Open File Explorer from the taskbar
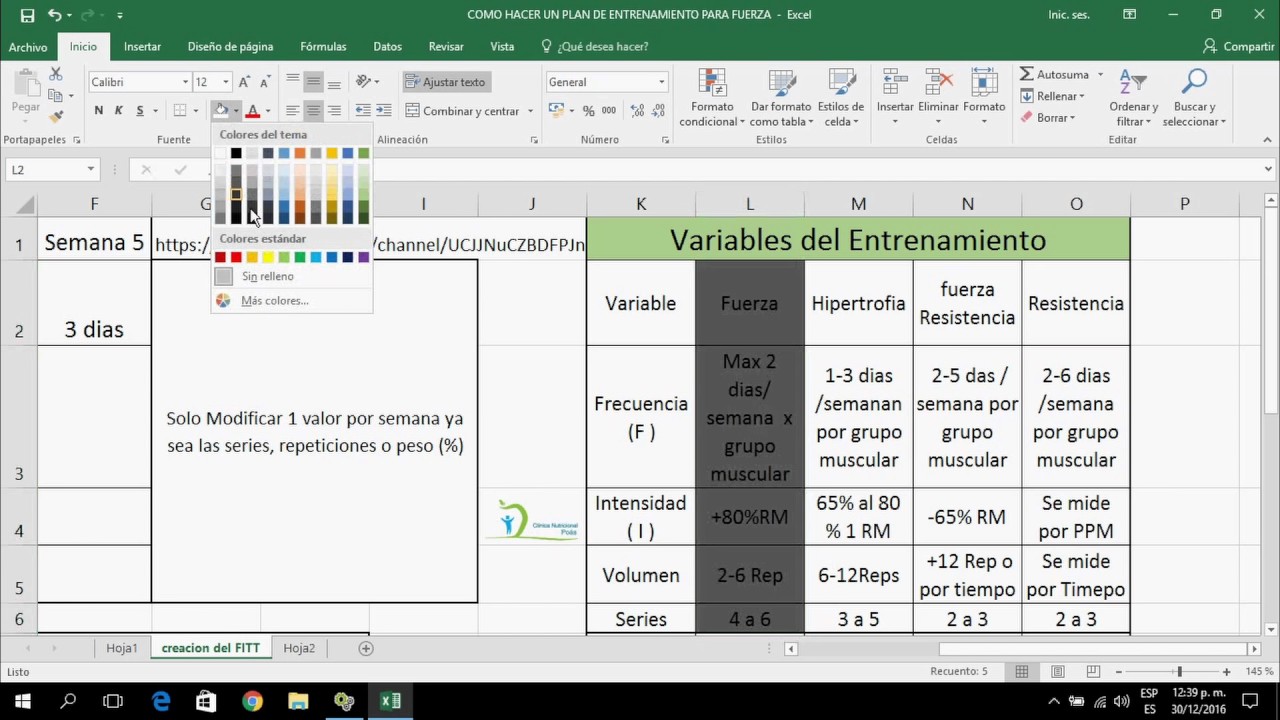1280x720 pixels. (298, 701)
